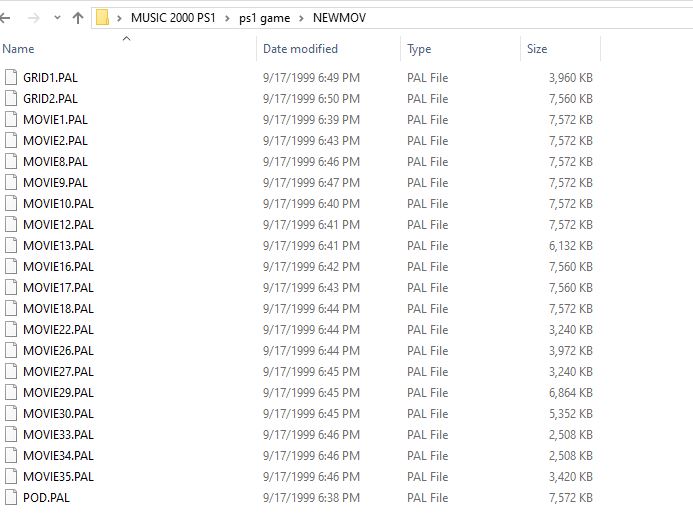Select the file name MOVIE30.PAL
Screen dimensions: 693x527
(x=58, y=414)
